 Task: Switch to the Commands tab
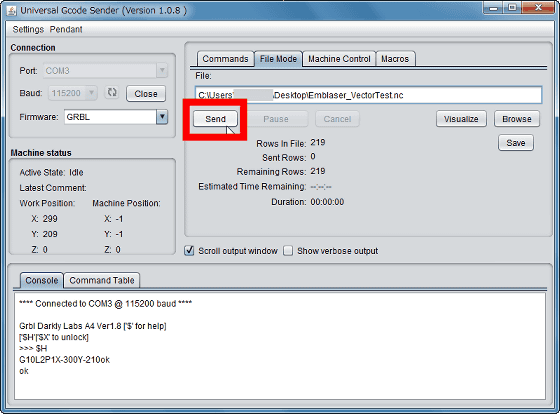225,59
